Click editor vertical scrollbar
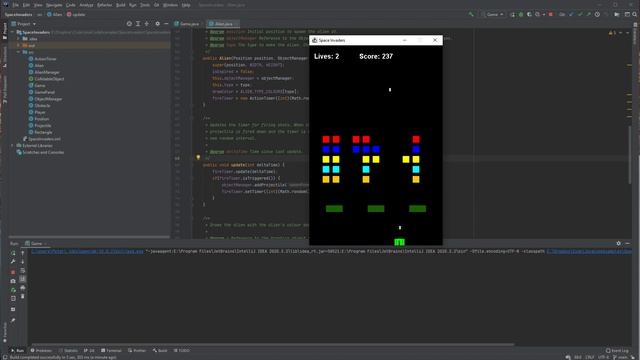The height and width of the screenshot is (360, 640). [x=630, y=155]
